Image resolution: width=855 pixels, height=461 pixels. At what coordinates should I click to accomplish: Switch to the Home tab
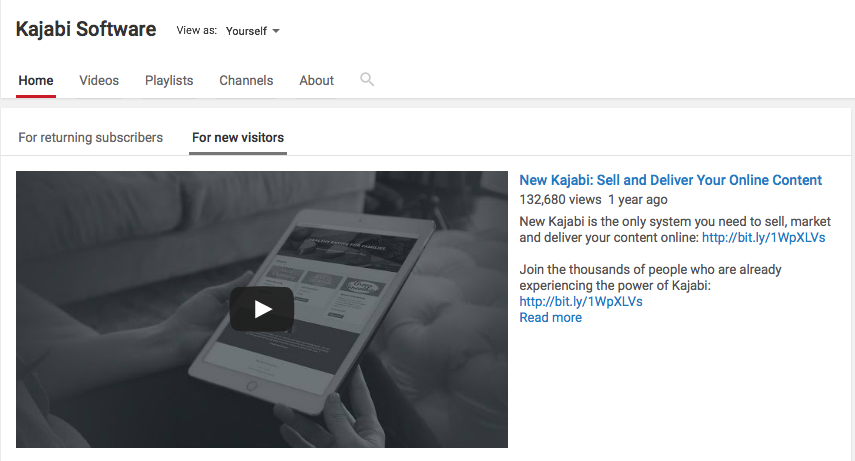click(x=36, y=81)
